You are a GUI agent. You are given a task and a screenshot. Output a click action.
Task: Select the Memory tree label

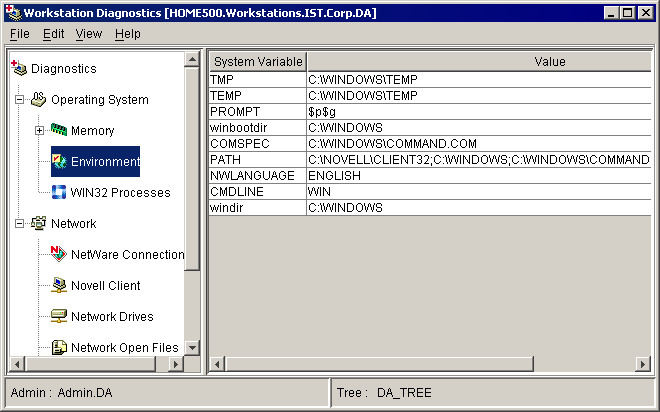(93, 130)
